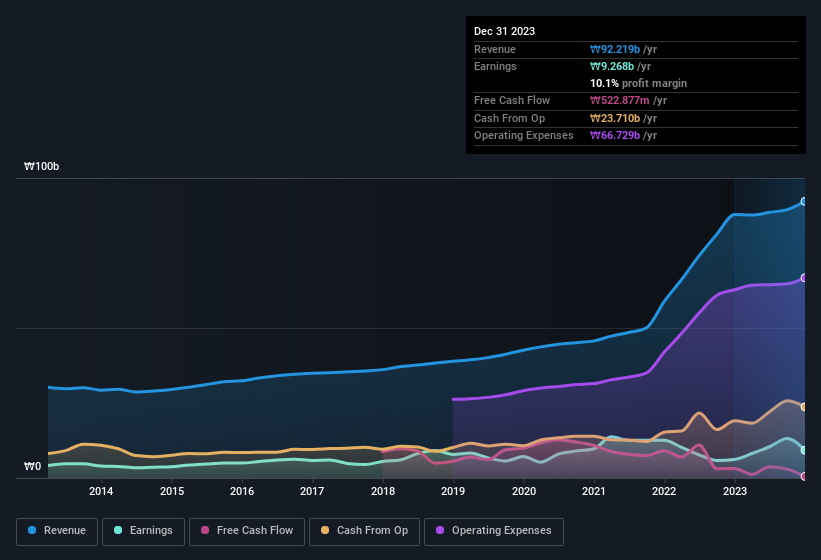Image resolution: width=821 pixels, height=560 pixels.
Task: Click the 2022 x-axis label
Action: 664,491
